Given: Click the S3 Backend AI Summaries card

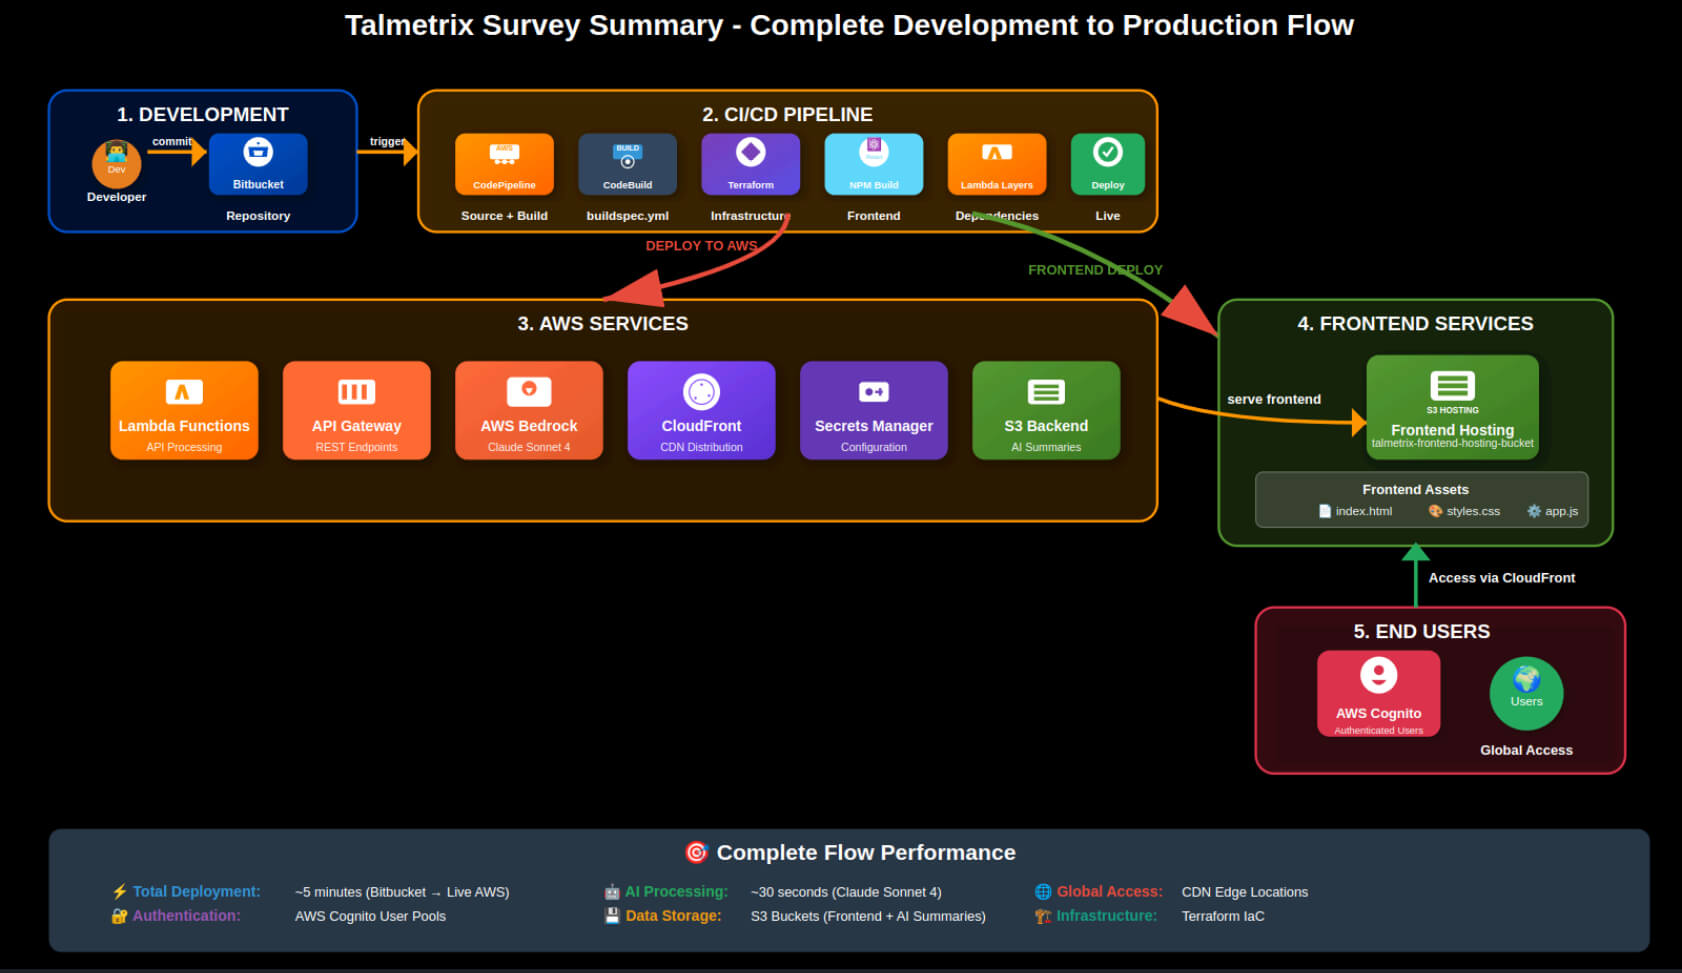Looking at the screenshot, I should point(1046,411).
